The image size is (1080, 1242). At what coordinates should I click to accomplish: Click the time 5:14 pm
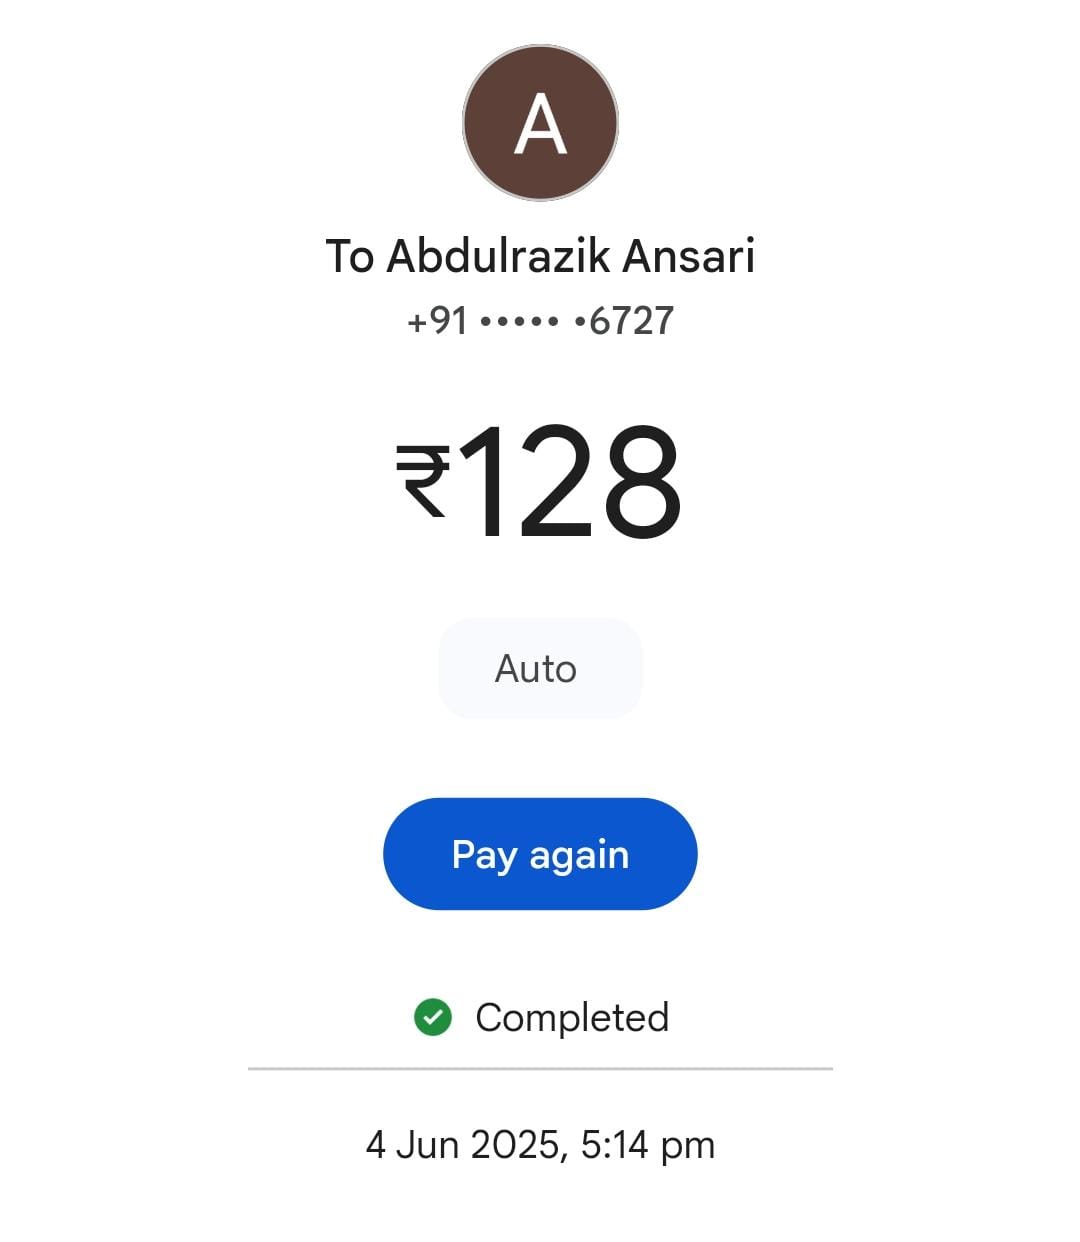(x=648, y=1145)
